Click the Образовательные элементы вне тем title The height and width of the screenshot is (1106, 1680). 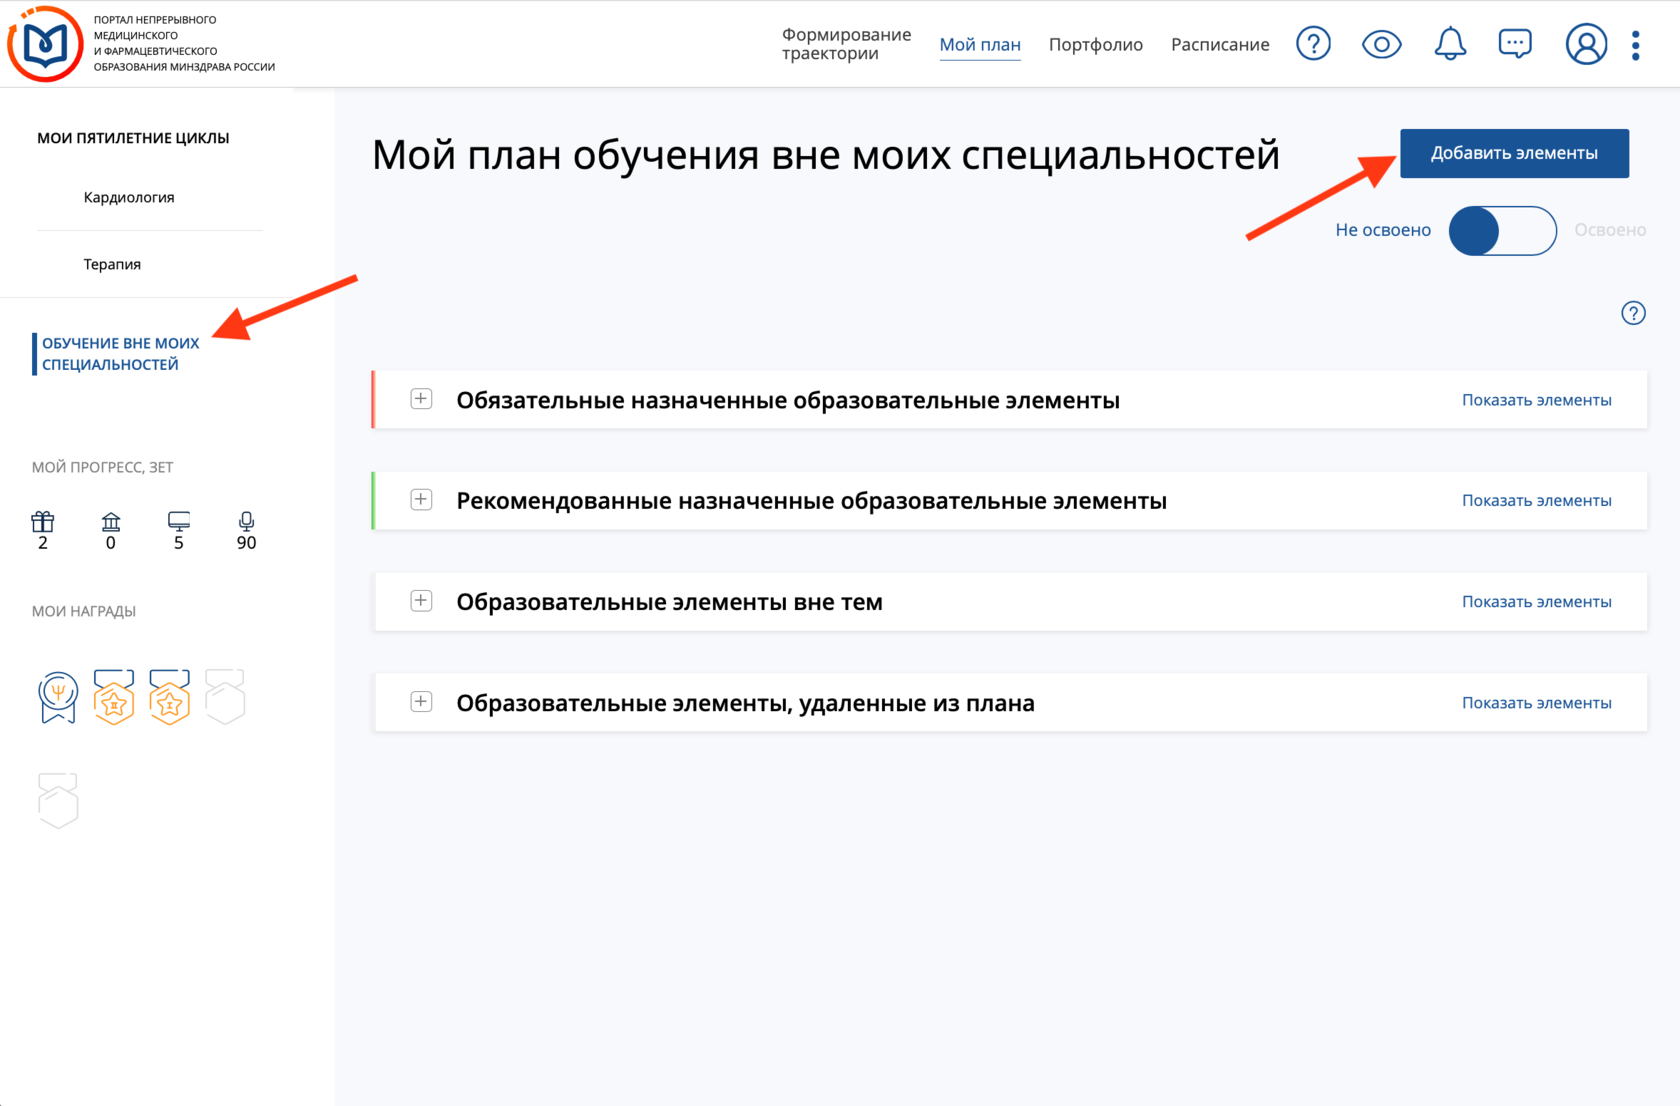click(x=669, y=602)
